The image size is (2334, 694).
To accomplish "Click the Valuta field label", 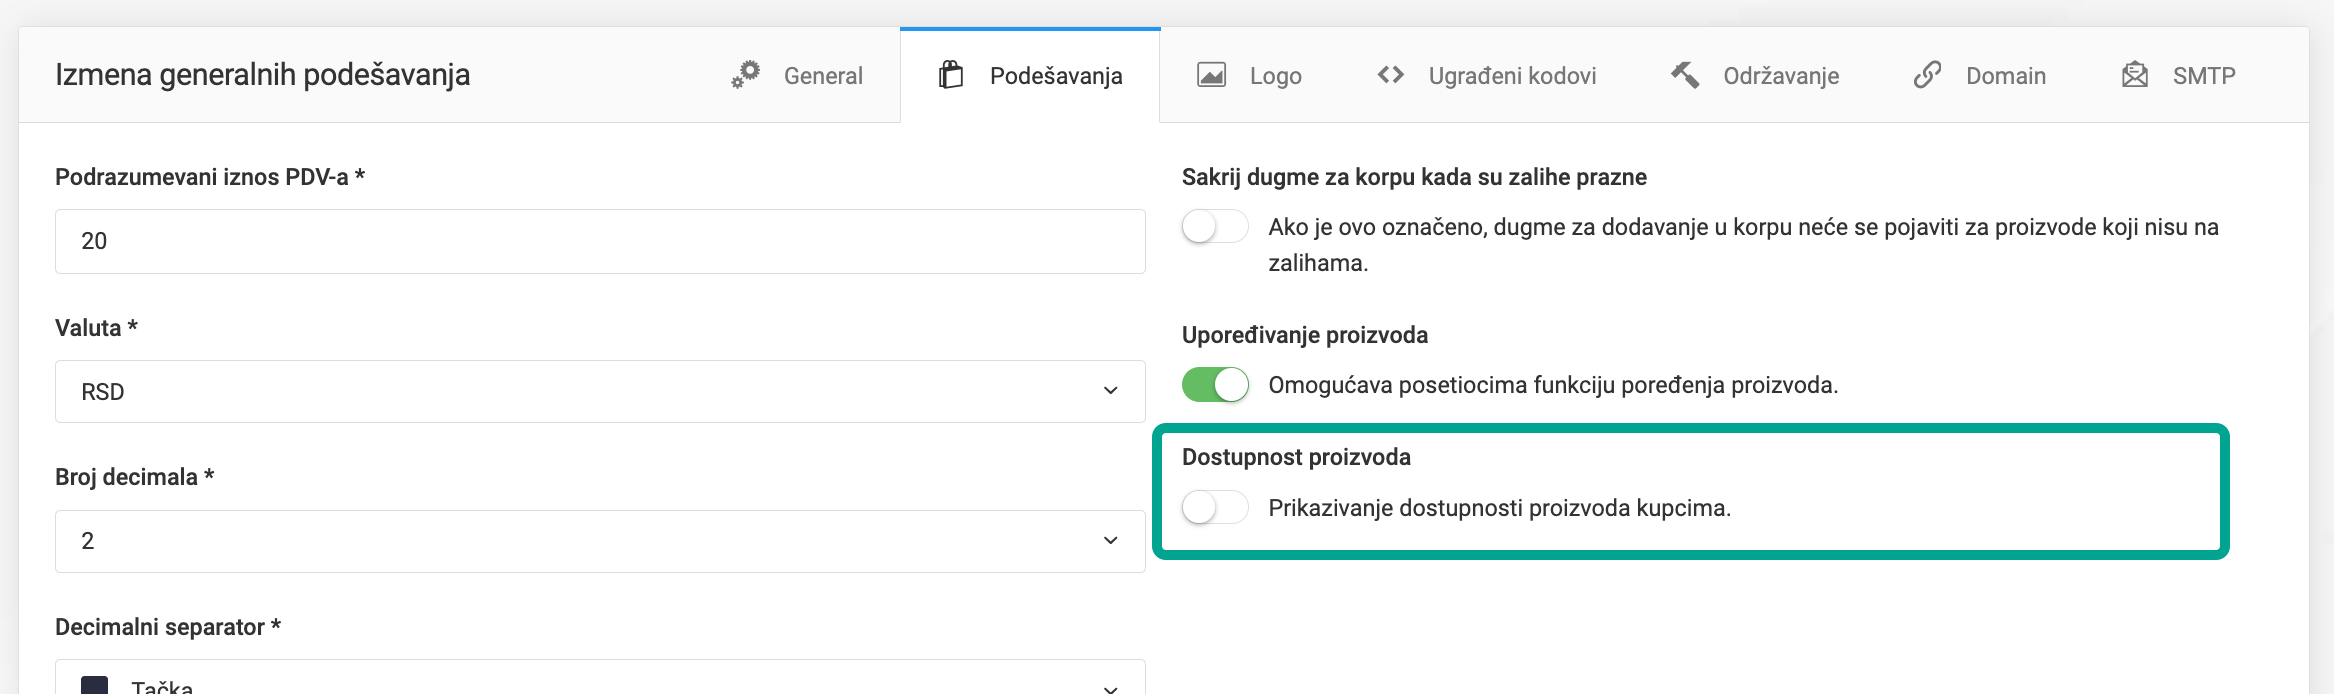I will click(x=96, y=328).
